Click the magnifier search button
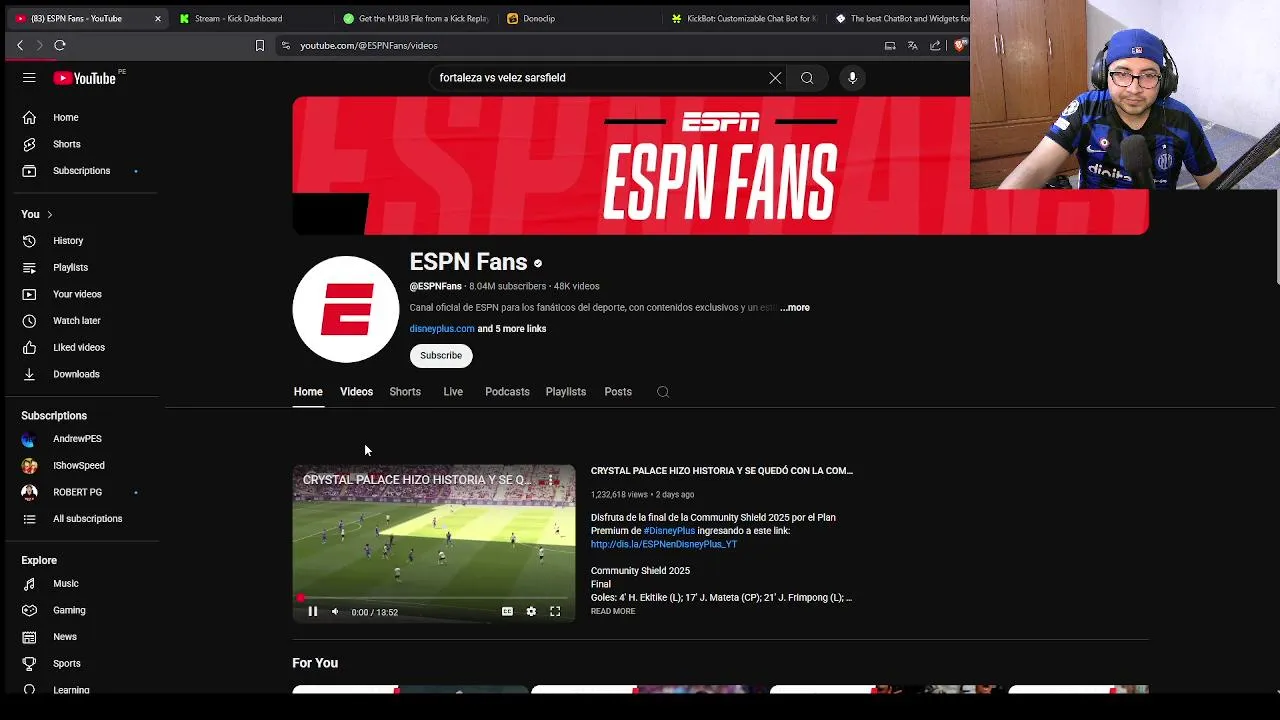This screenshot has height=720, width=1280. click(x=807, y=78)
